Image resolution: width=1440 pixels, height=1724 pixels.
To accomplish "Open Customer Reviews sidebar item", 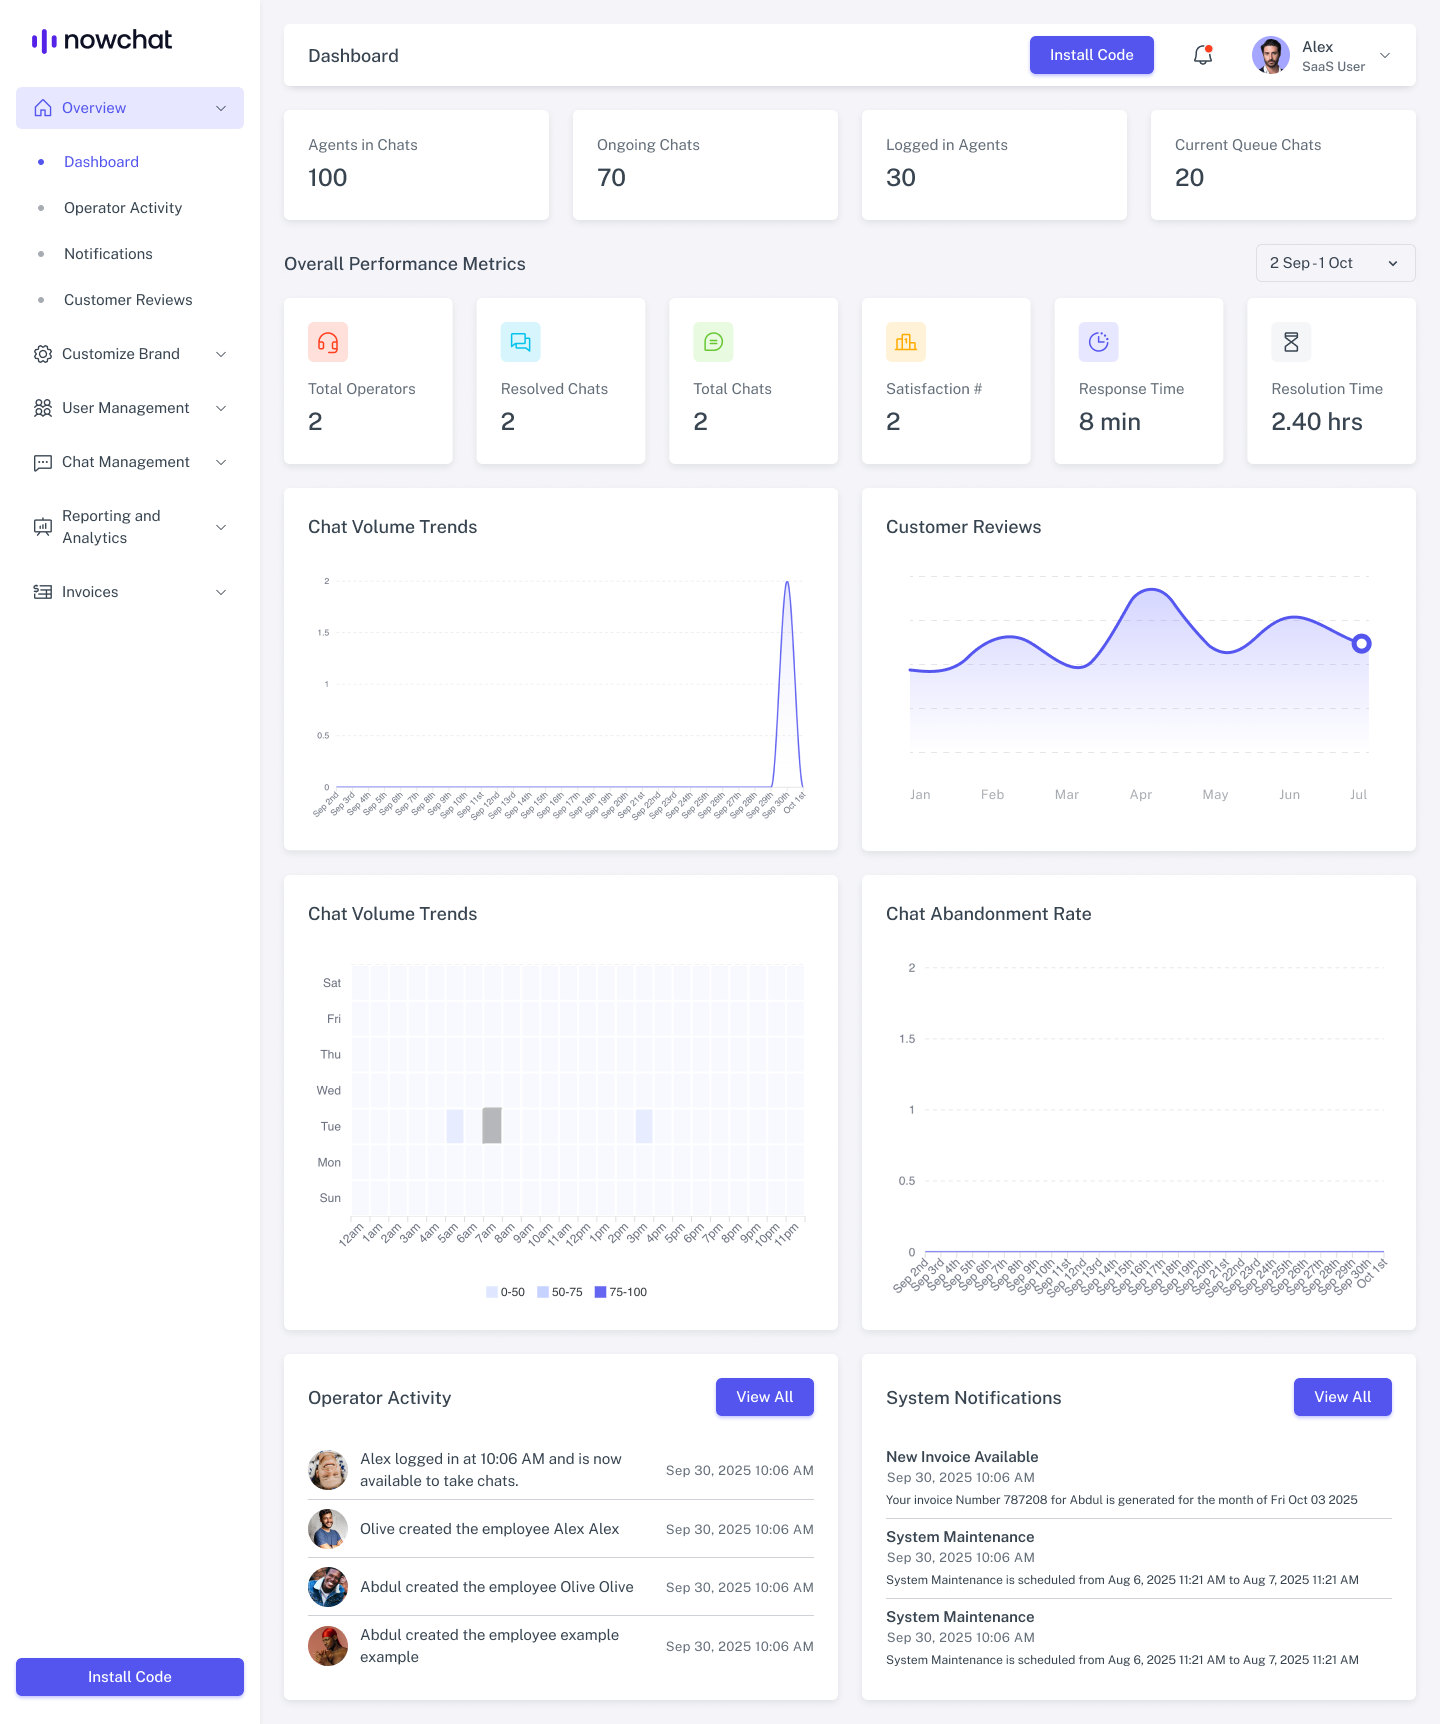I will pos(128,300).
